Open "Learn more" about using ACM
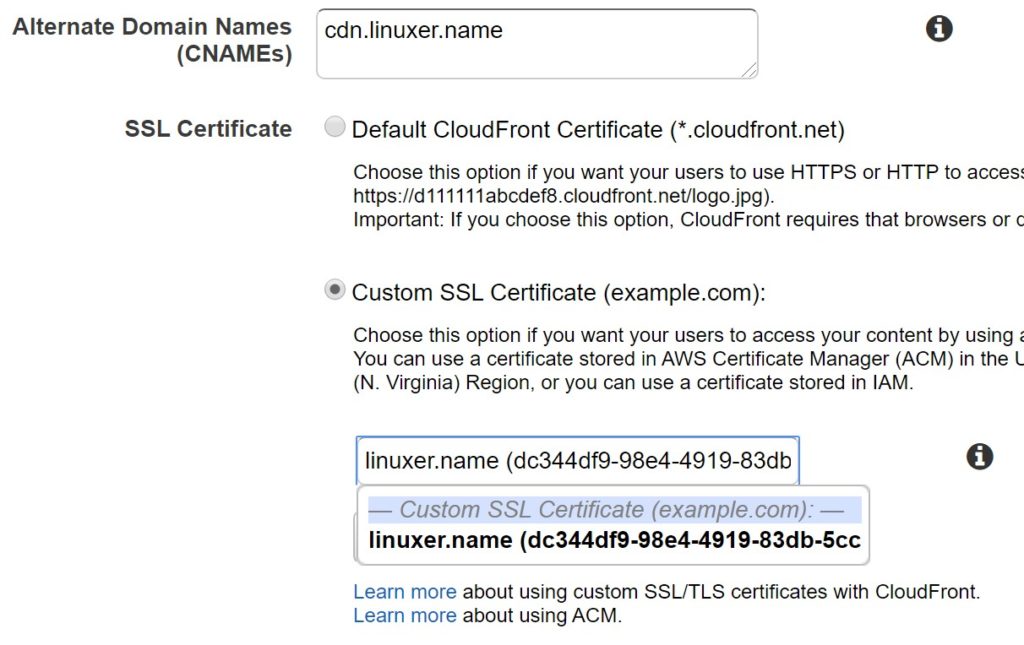 coord(404,616)
